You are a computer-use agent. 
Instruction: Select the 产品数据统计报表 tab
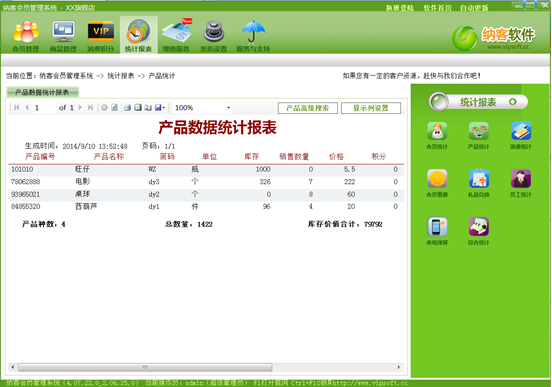(x=42, y=92)
